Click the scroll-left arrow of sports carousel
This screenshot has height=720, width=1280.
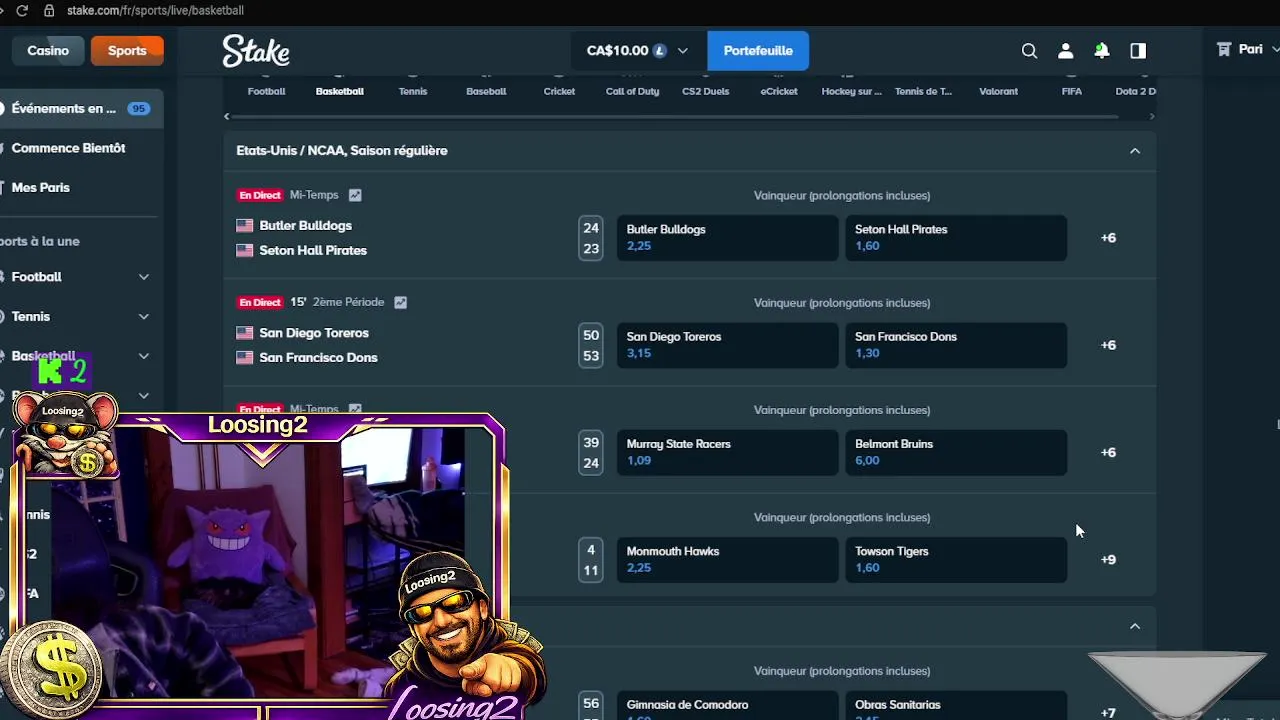point(227,117)
